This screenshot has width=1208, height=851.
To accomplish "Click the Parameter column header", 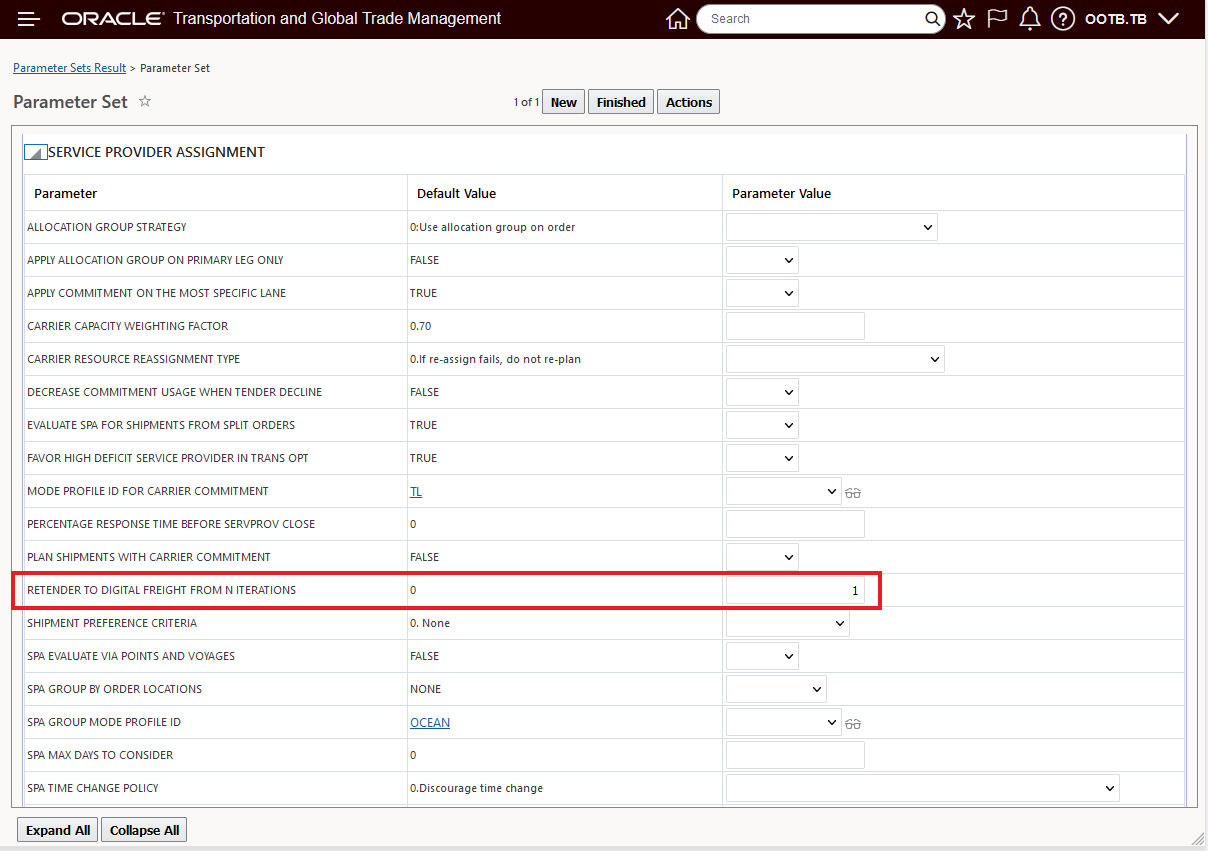I will click(66, 193).
